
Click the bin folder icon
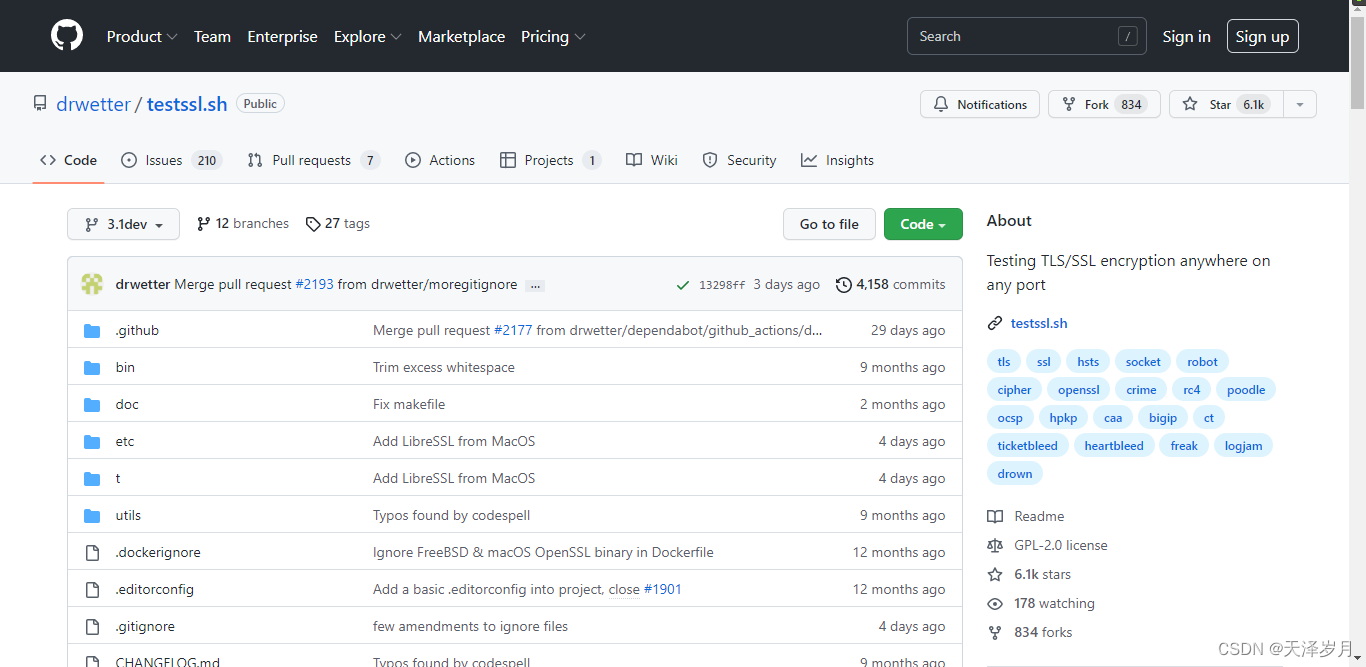point(92,367)
